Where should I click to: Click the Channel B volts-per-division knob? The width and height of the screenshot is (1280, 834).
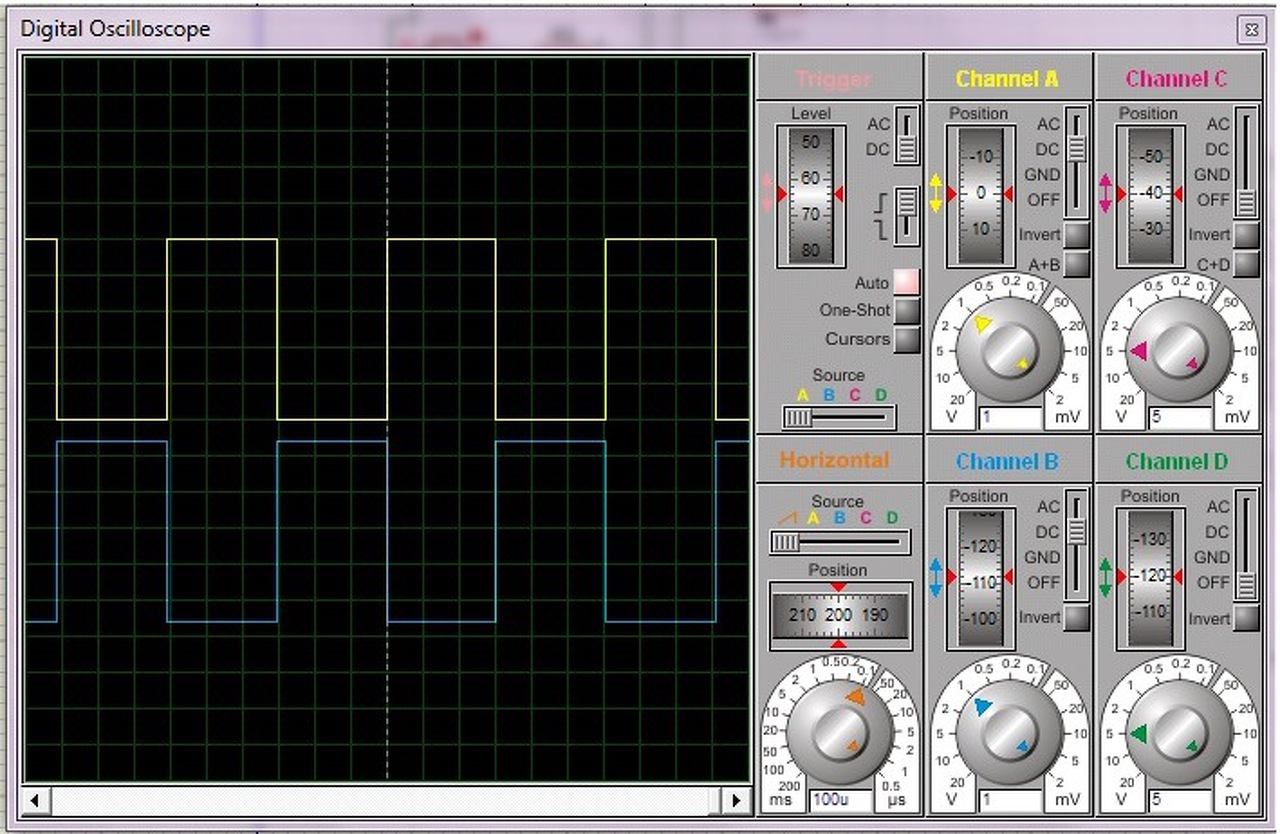[x=1008, y=733]
